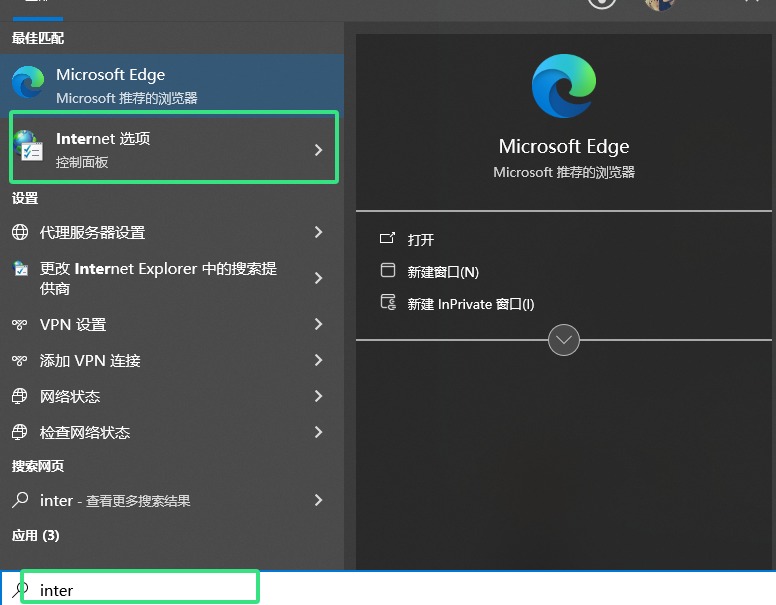Viewport: 776px width, 605px height.
Task: Click the VPN icon beside 添加 VPN 连接
Action: (20, 360)
